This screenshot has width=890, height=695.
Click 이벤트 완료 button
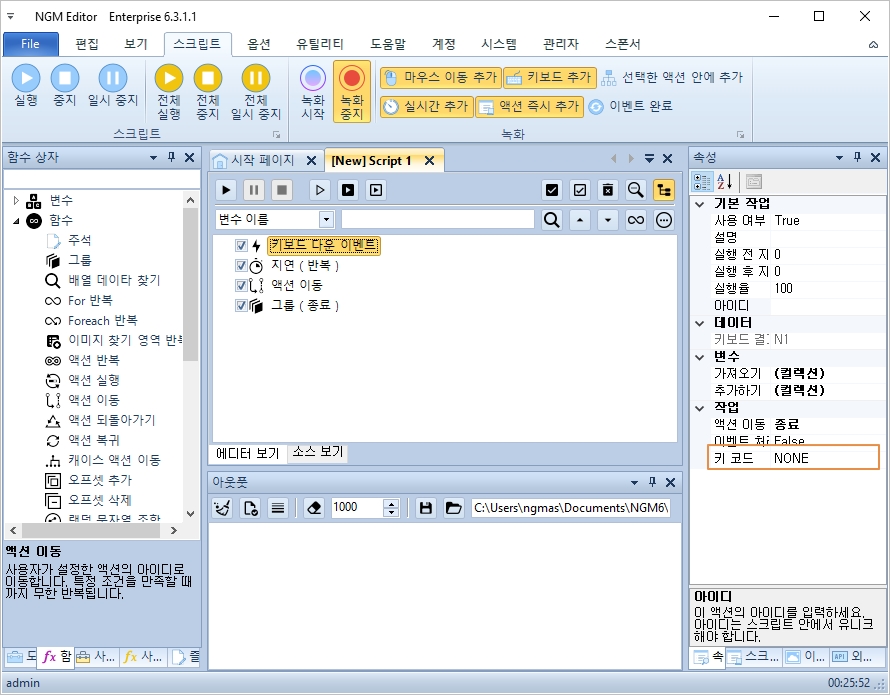630,106
